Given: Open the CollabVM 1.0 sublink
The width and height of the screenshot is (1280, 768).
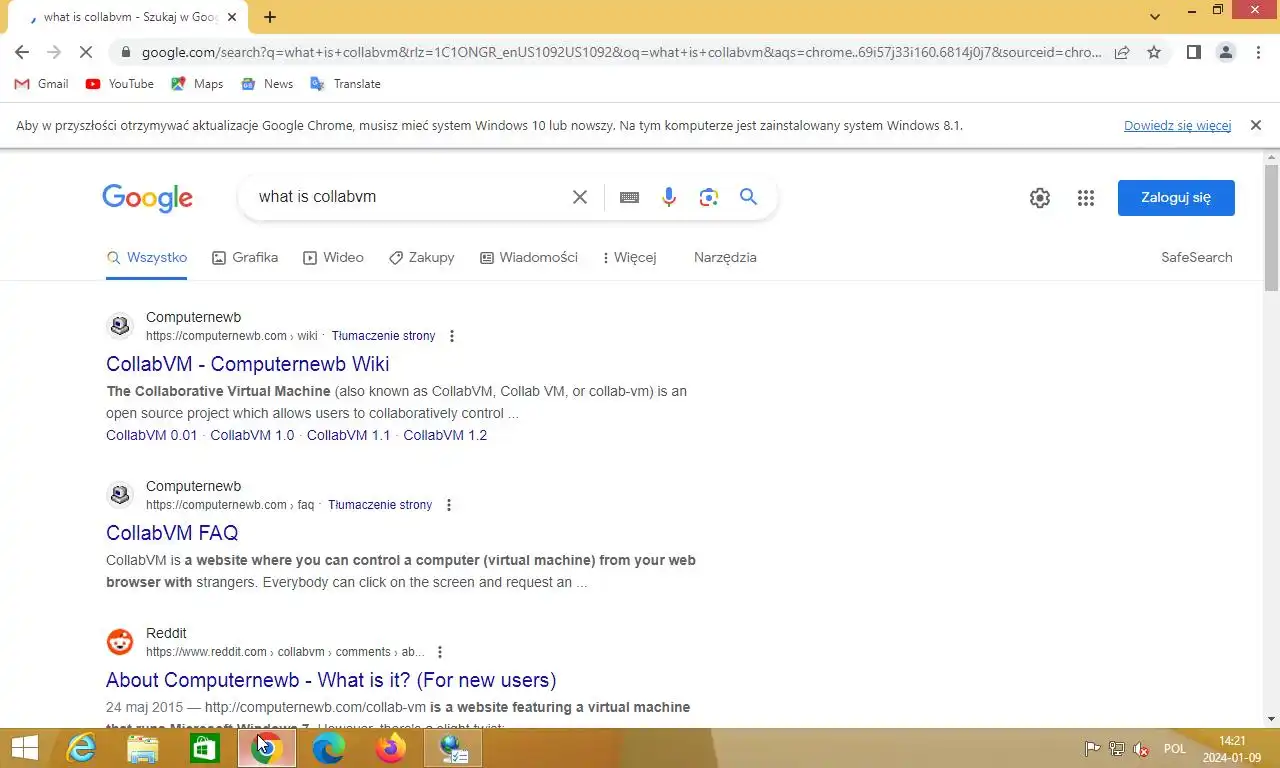Looking at the screenshot, I should pyautogui.click(x=252, y=435).
